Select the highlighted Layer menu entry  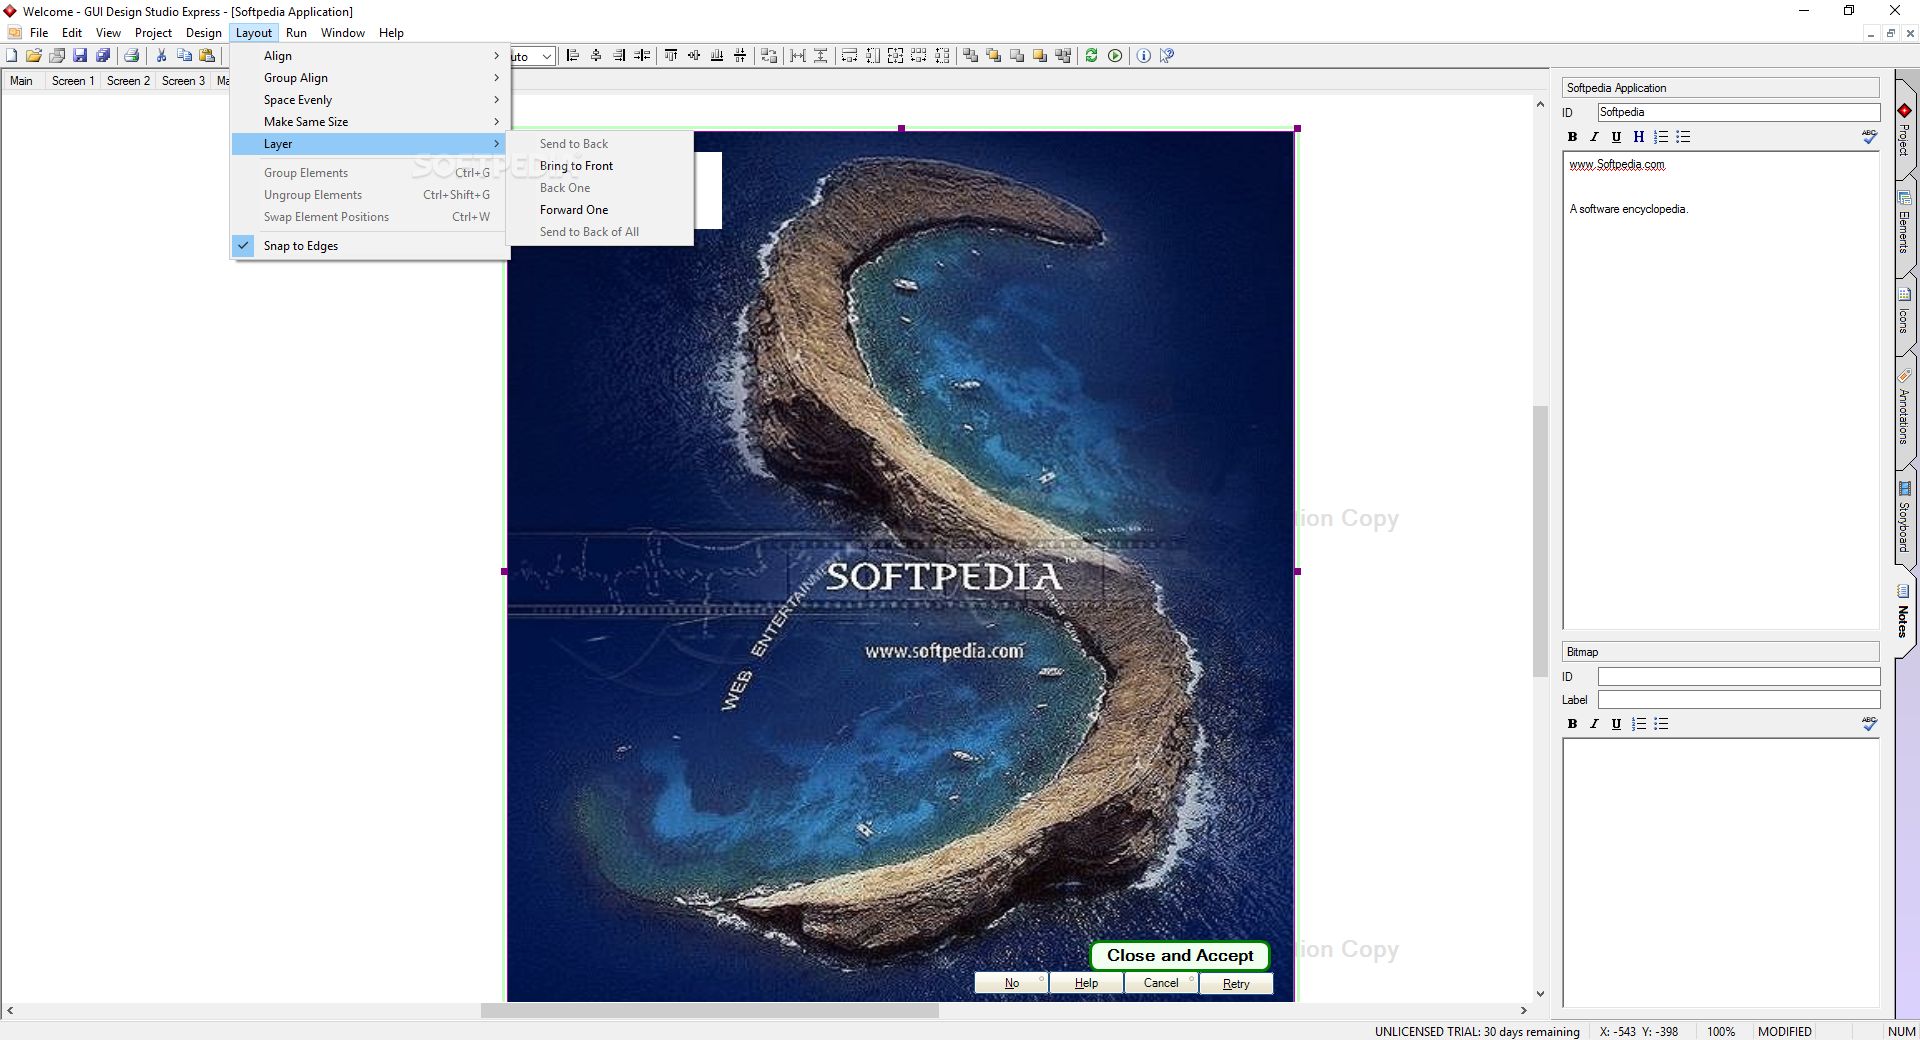(370, 144)
